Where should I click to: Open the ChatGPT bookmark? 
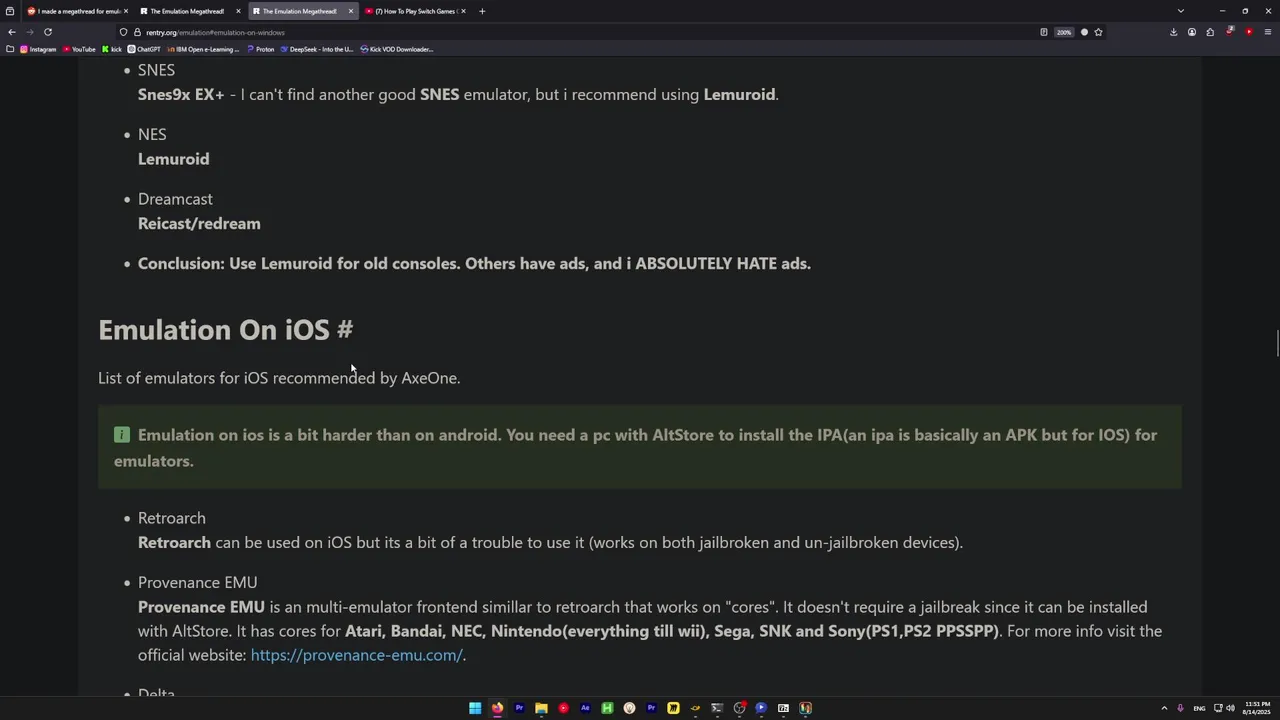144,49
